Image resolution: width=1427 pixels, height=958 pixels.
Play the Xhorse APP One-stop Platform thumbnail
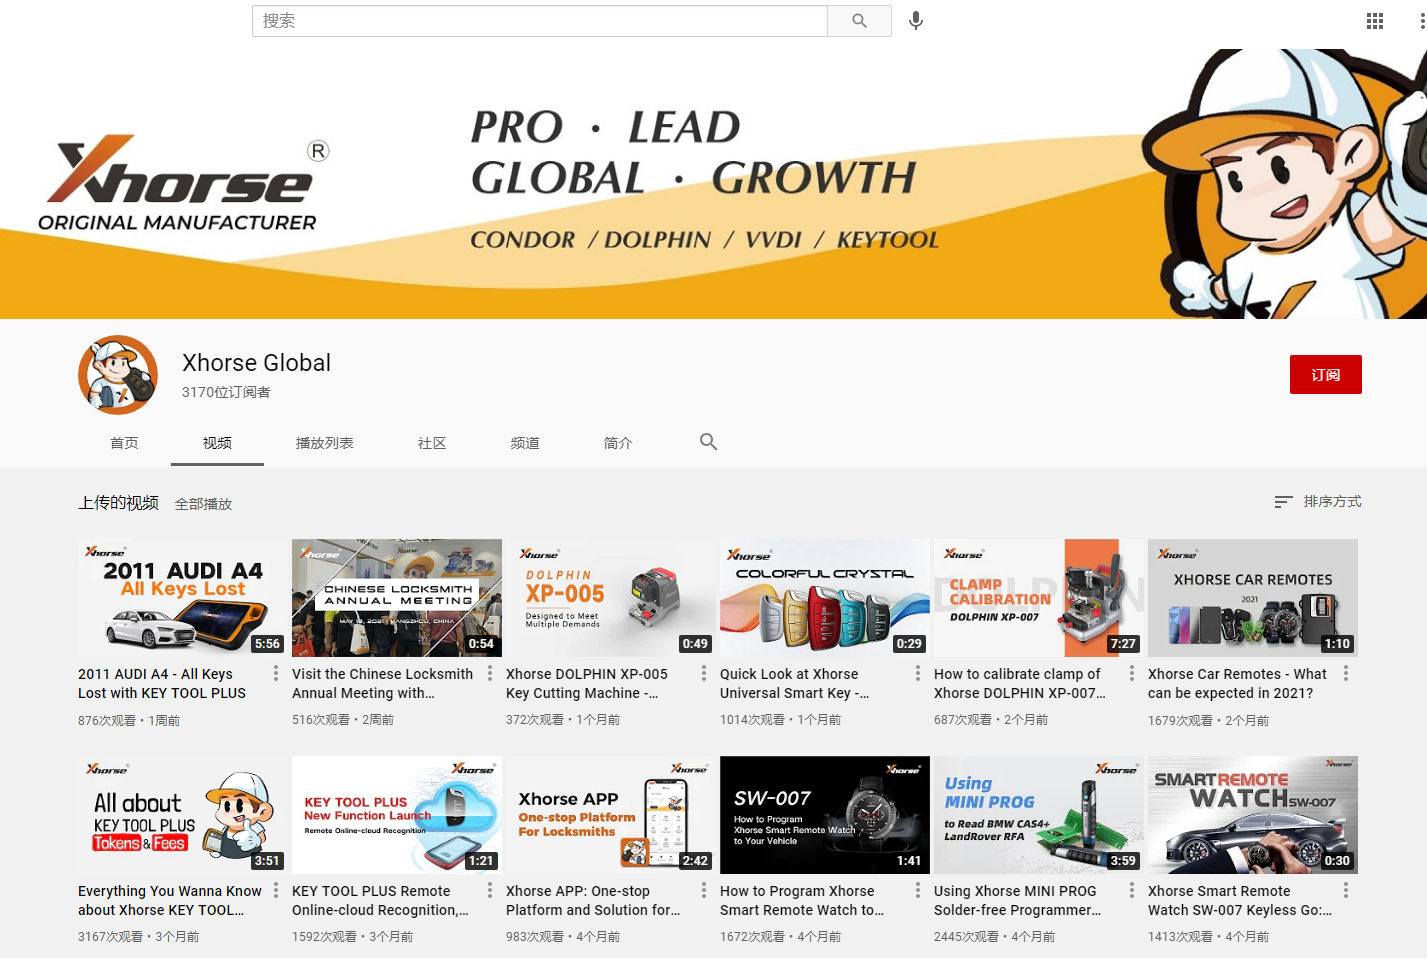[x=611, y=815]
